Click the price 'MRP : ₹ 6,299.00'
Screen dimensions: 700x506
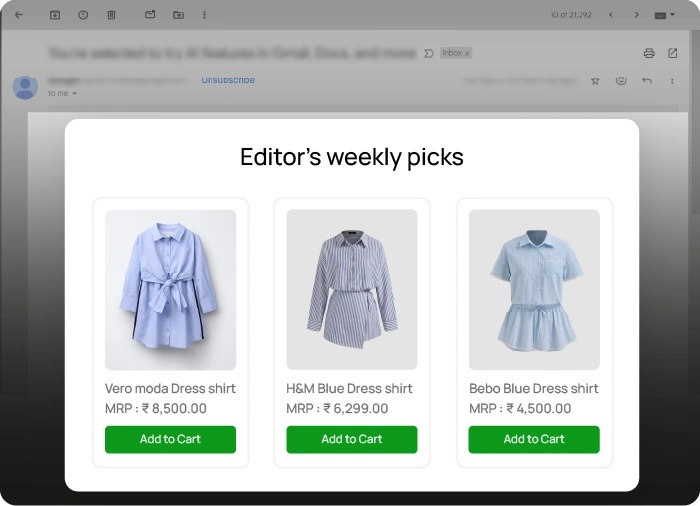[x=337, y=409]
